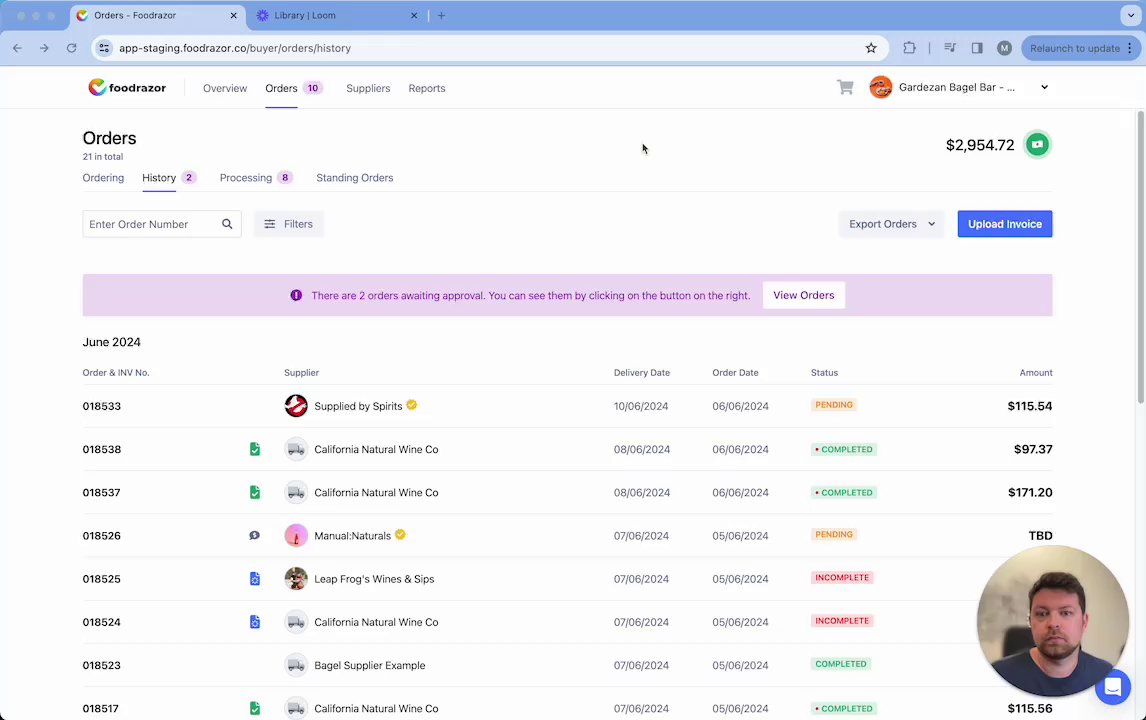Open a new browser tab
Image resolution: width=1146 pixels, height=720 pixels.
(441, 15)
